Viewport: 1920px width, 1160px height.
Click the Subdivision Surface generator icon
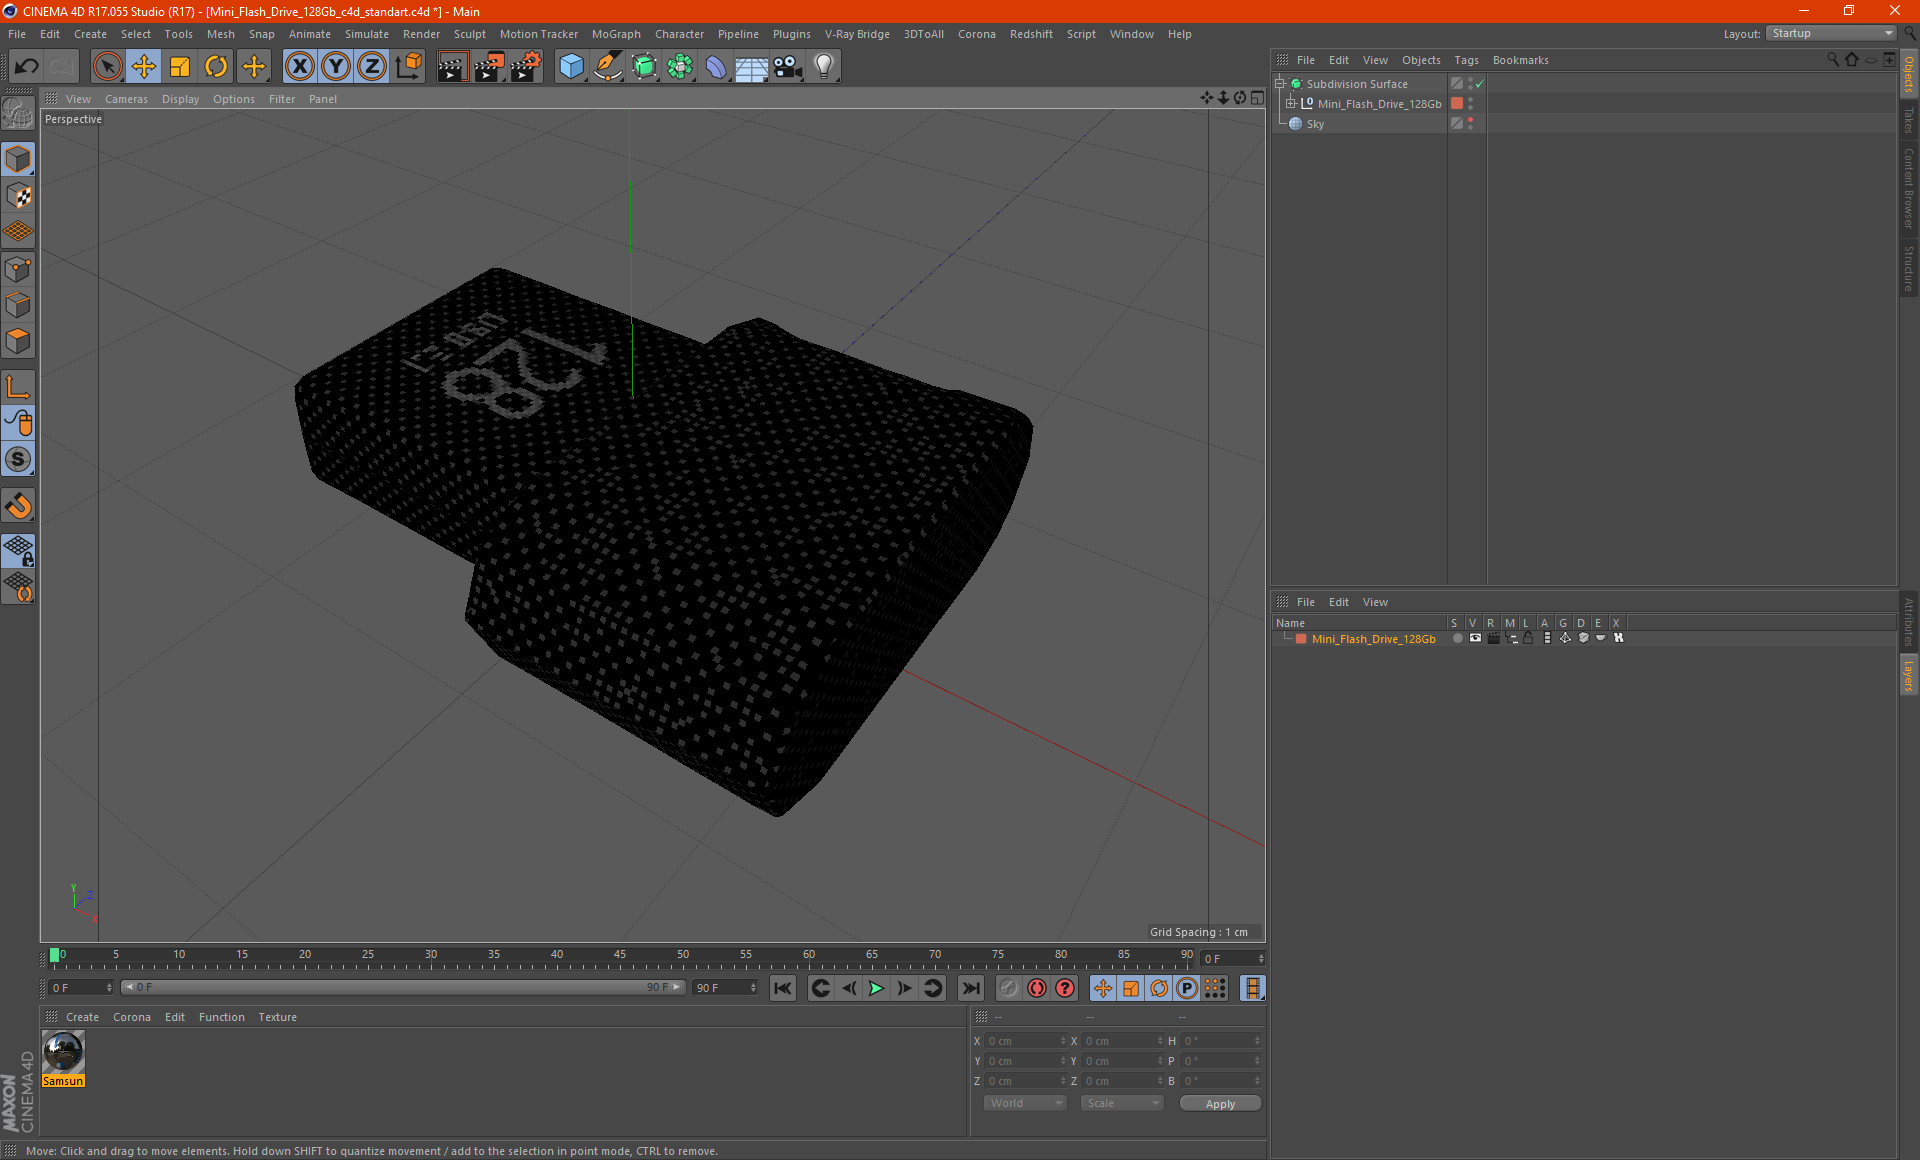(644, 66)
